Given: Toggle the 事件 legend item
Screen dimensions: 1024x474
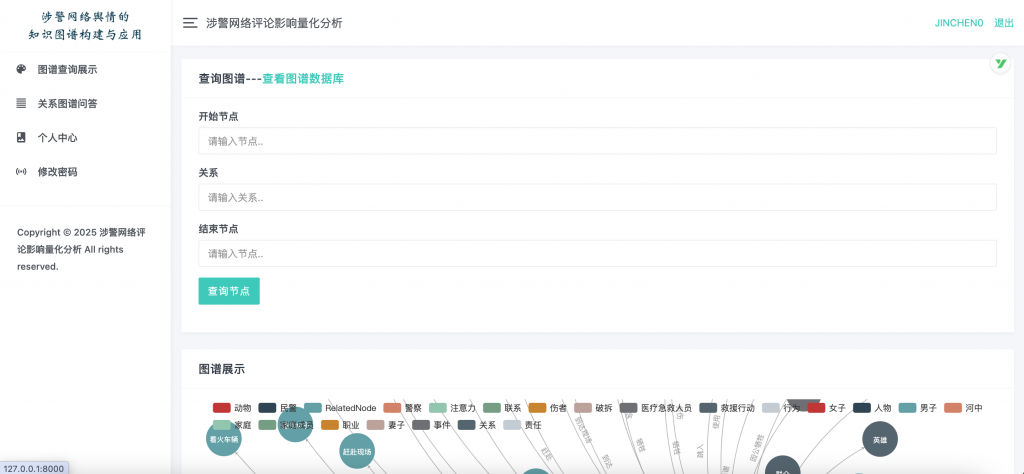Looking at the screenshot, I should tap(432, 425).
